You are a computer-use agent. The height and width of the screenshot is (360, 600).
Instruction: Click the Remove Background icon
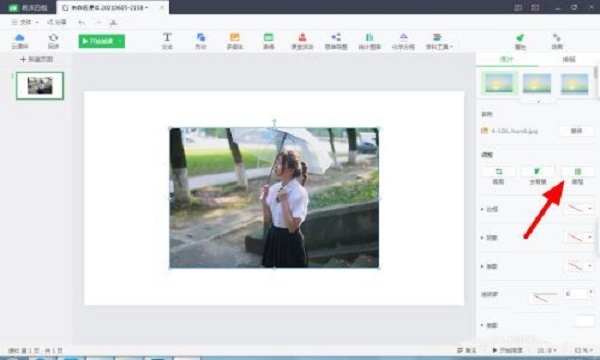coord(538,171)
